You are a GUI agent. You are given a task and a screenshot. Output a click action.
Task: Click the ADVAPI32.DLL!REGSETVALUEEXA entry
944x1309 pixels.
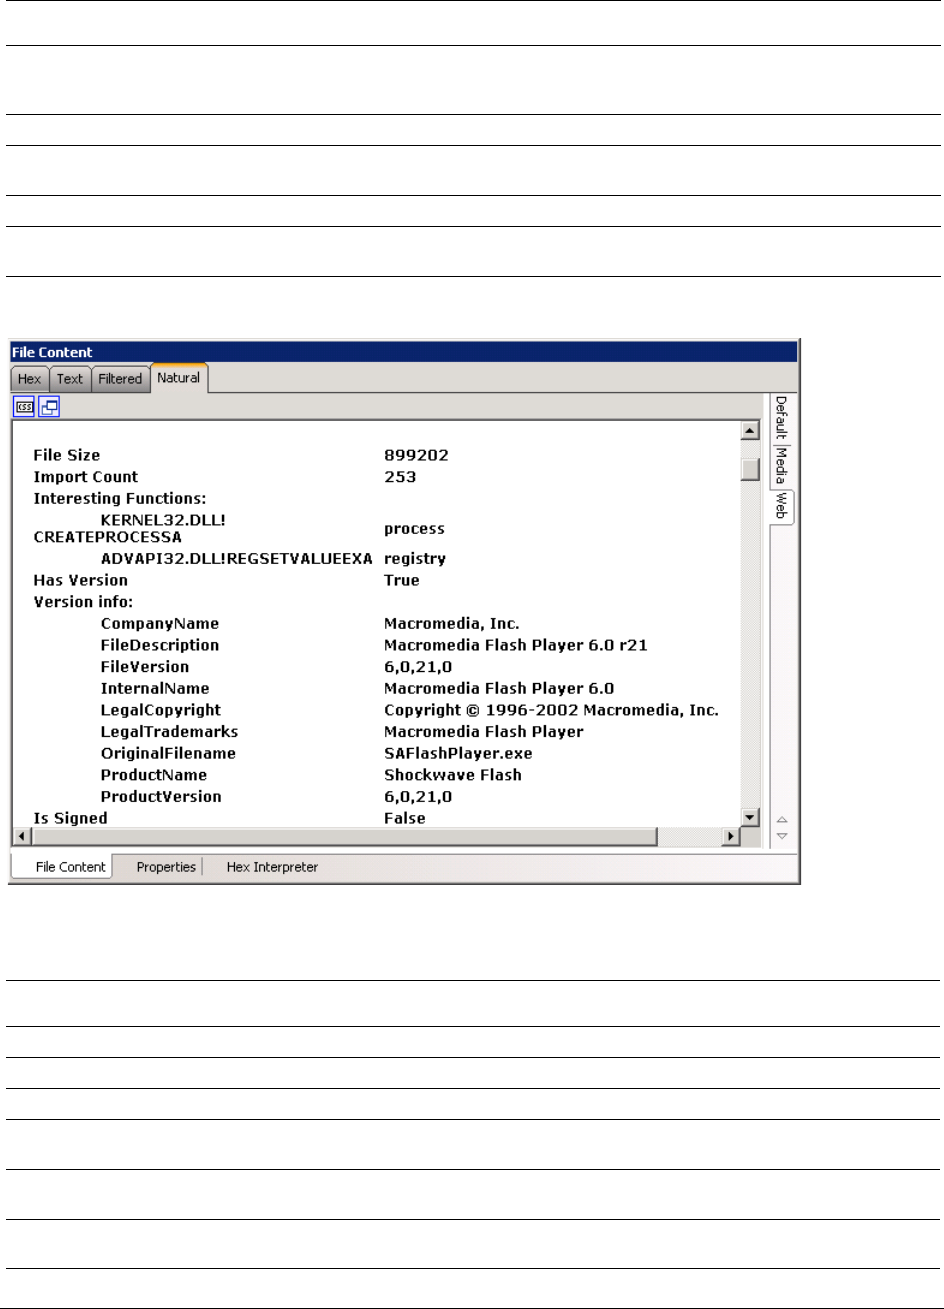(x=236, y=559)
